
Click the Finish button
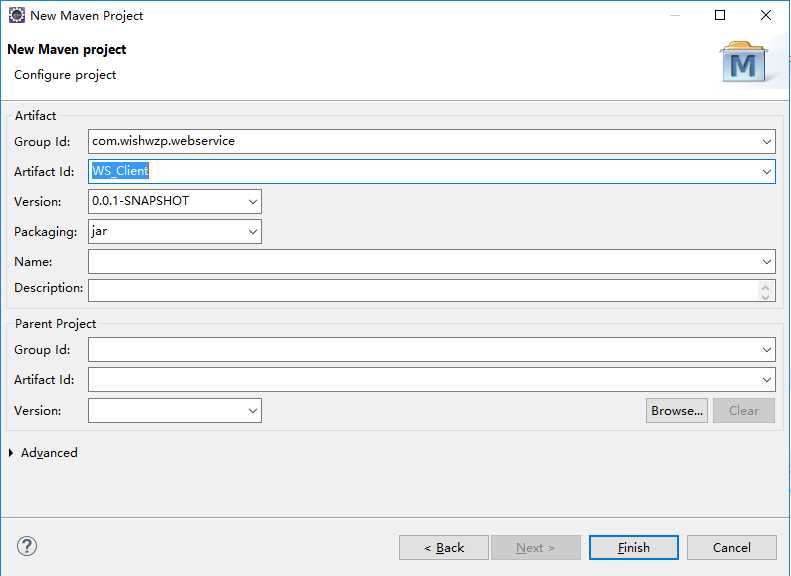634,547
